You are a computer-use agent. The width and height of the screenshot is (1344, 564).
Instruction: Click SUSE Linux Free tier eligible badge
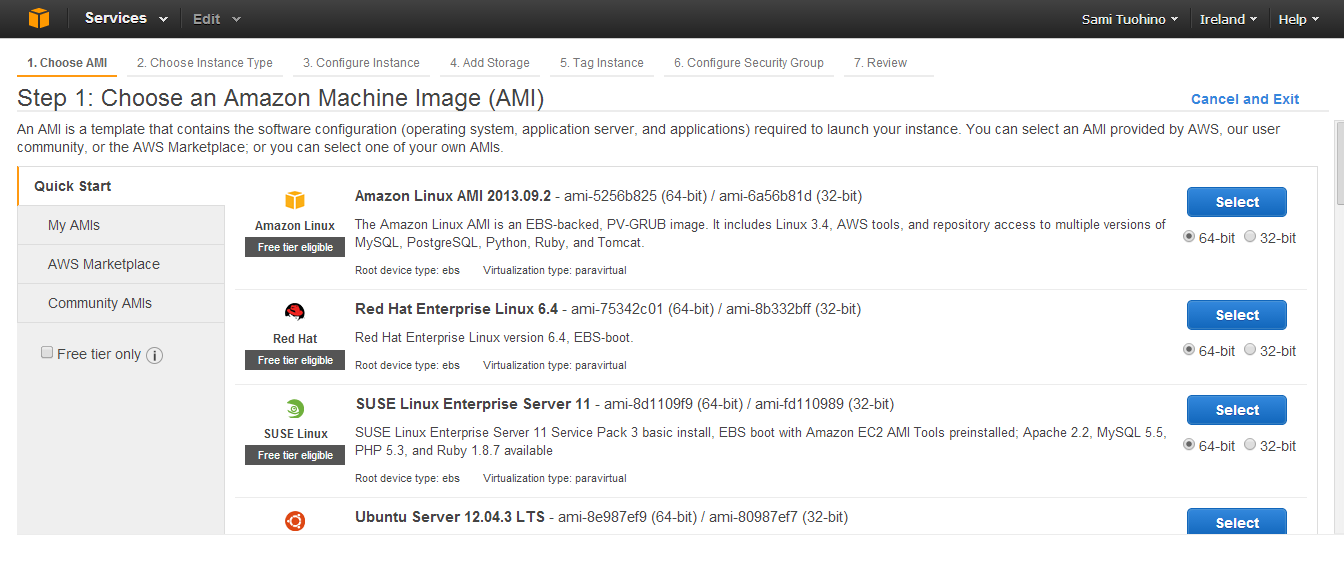point(295,455)
